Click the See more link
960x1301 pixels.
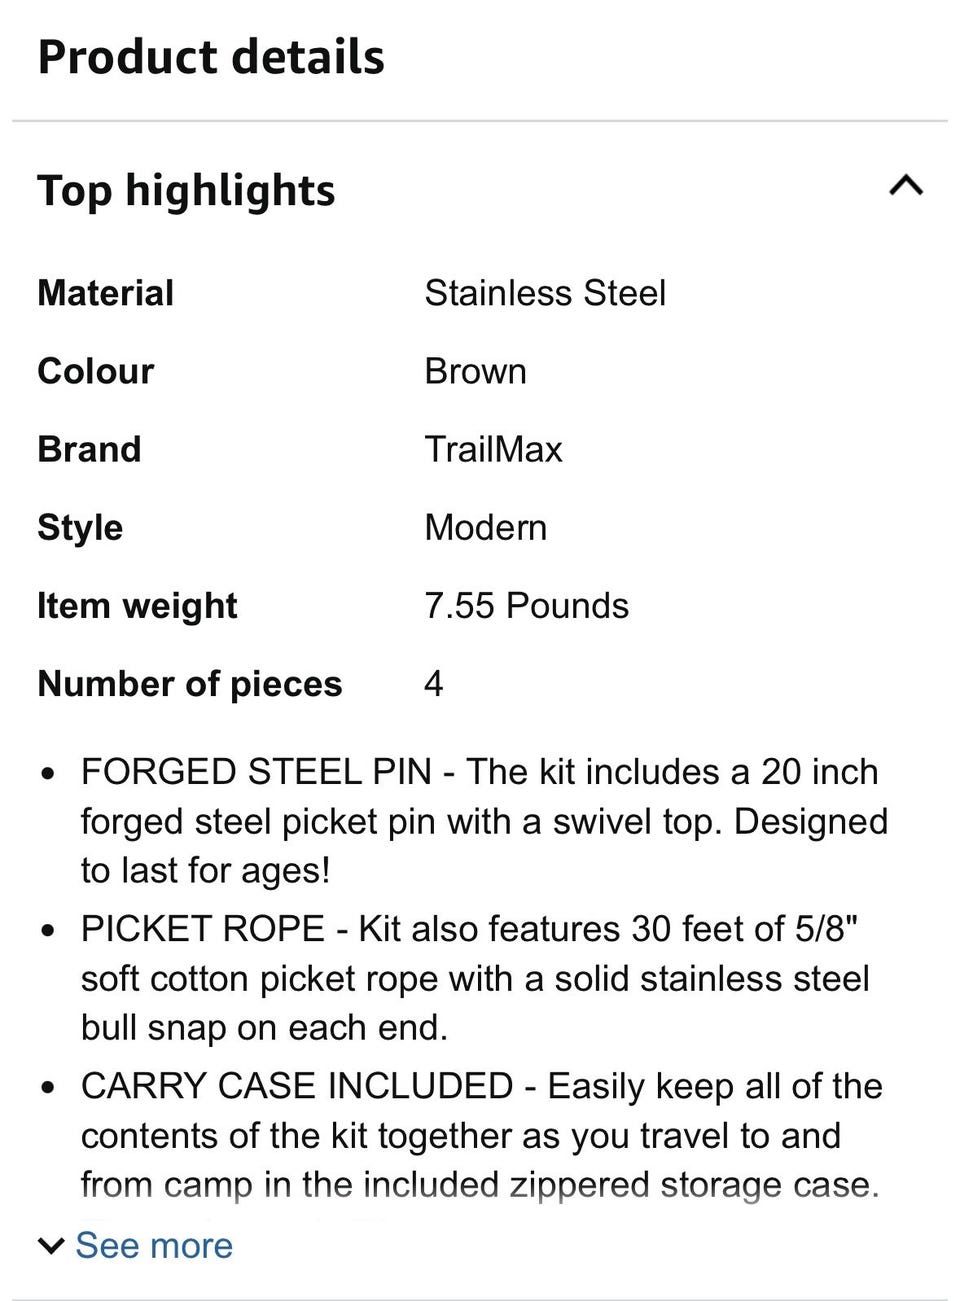(x=154, y=1245)
